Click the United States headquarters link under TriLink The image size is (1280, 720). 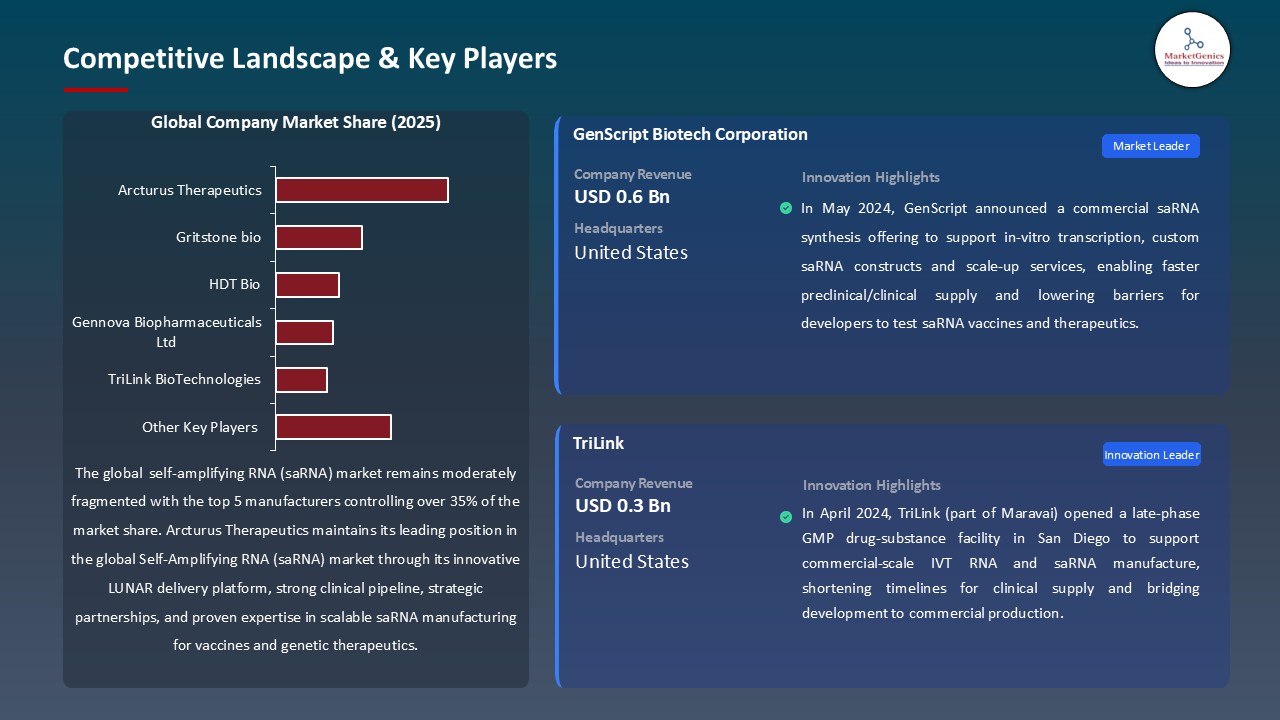click(631, 561)
